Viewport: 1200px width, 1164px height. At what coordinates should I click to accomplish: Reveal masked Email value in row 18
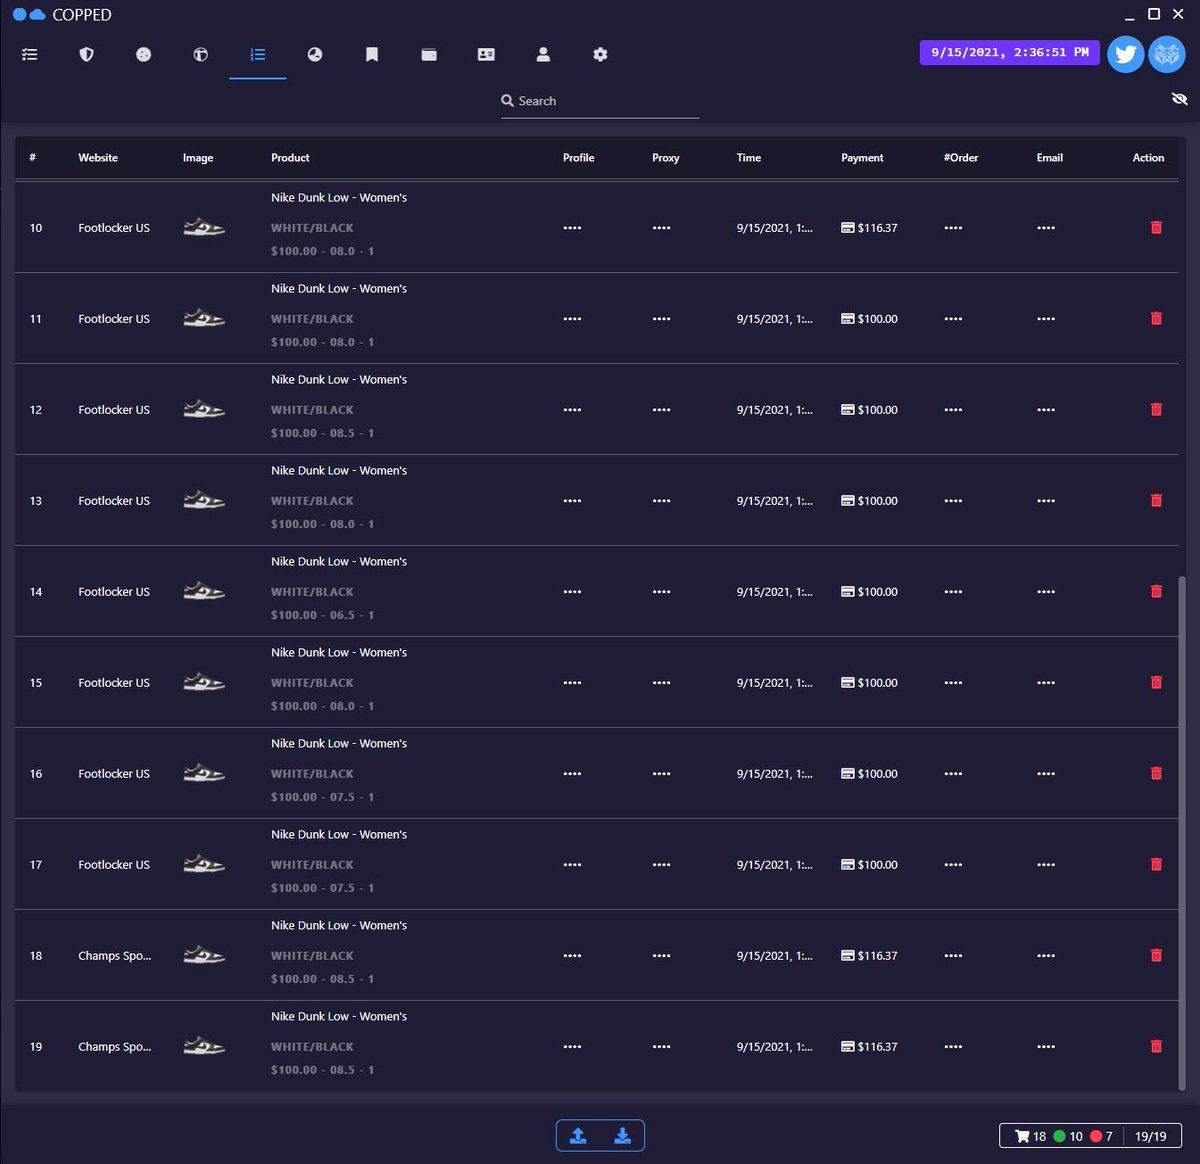[x=1046, y=956]
